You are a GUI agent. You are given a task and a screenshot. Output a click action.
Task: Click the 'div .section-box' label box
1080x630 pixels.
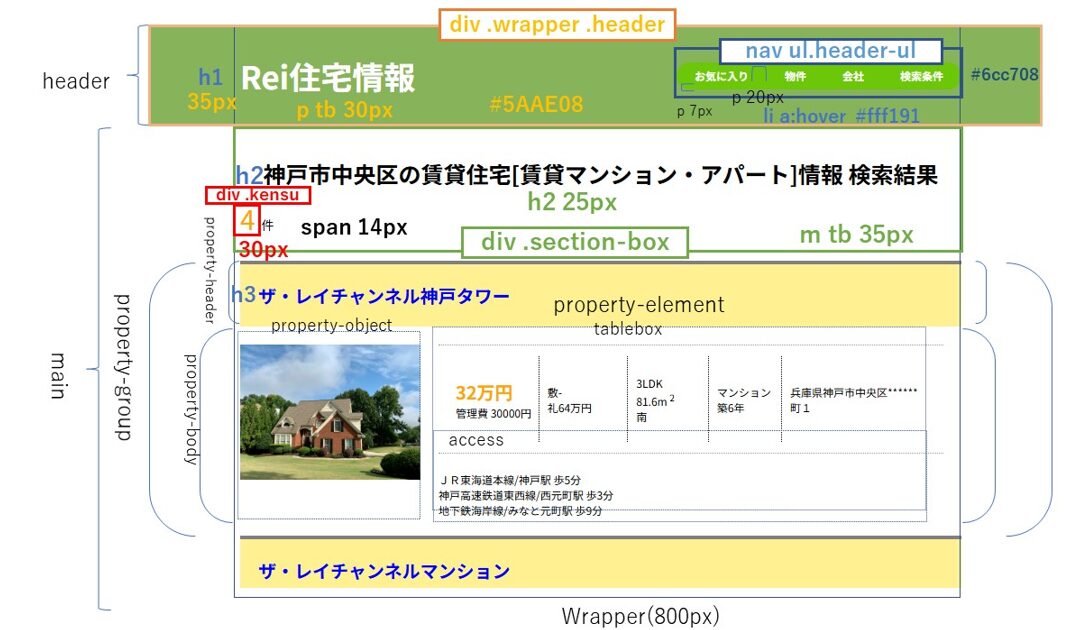pos(574,242)
